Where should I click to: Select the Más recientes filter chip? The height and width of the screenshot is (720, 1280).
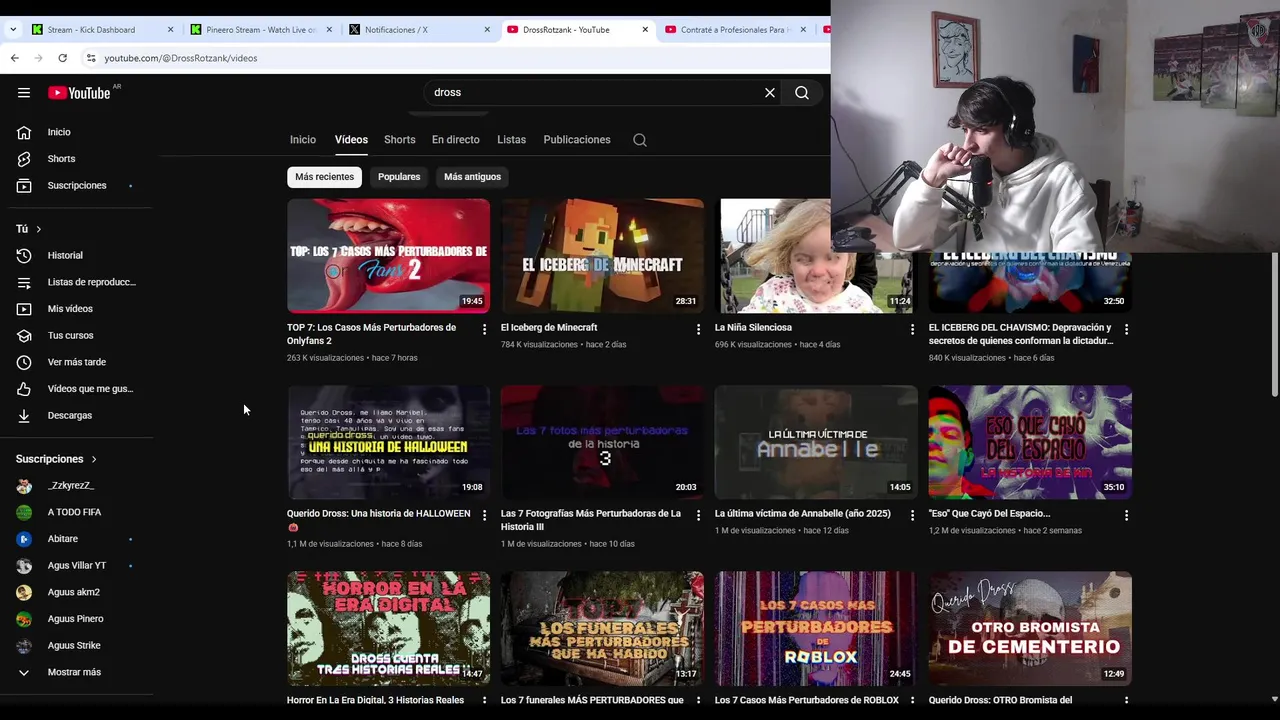coord(324,177)
